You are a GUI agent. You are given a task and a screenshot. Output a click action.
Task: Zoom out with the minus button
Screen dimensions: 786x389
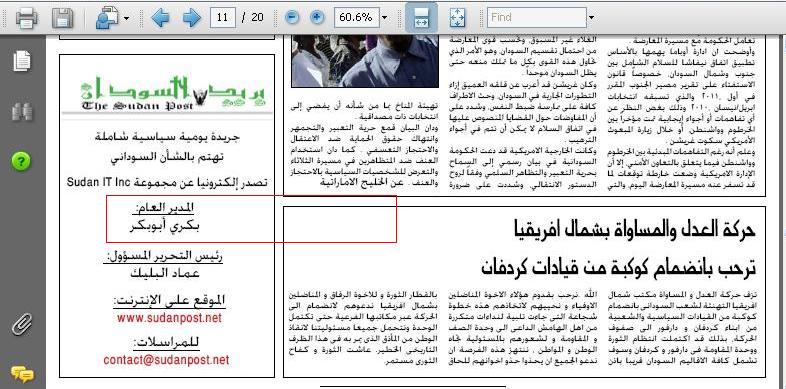pyautogui.click(x=292, y=18)
